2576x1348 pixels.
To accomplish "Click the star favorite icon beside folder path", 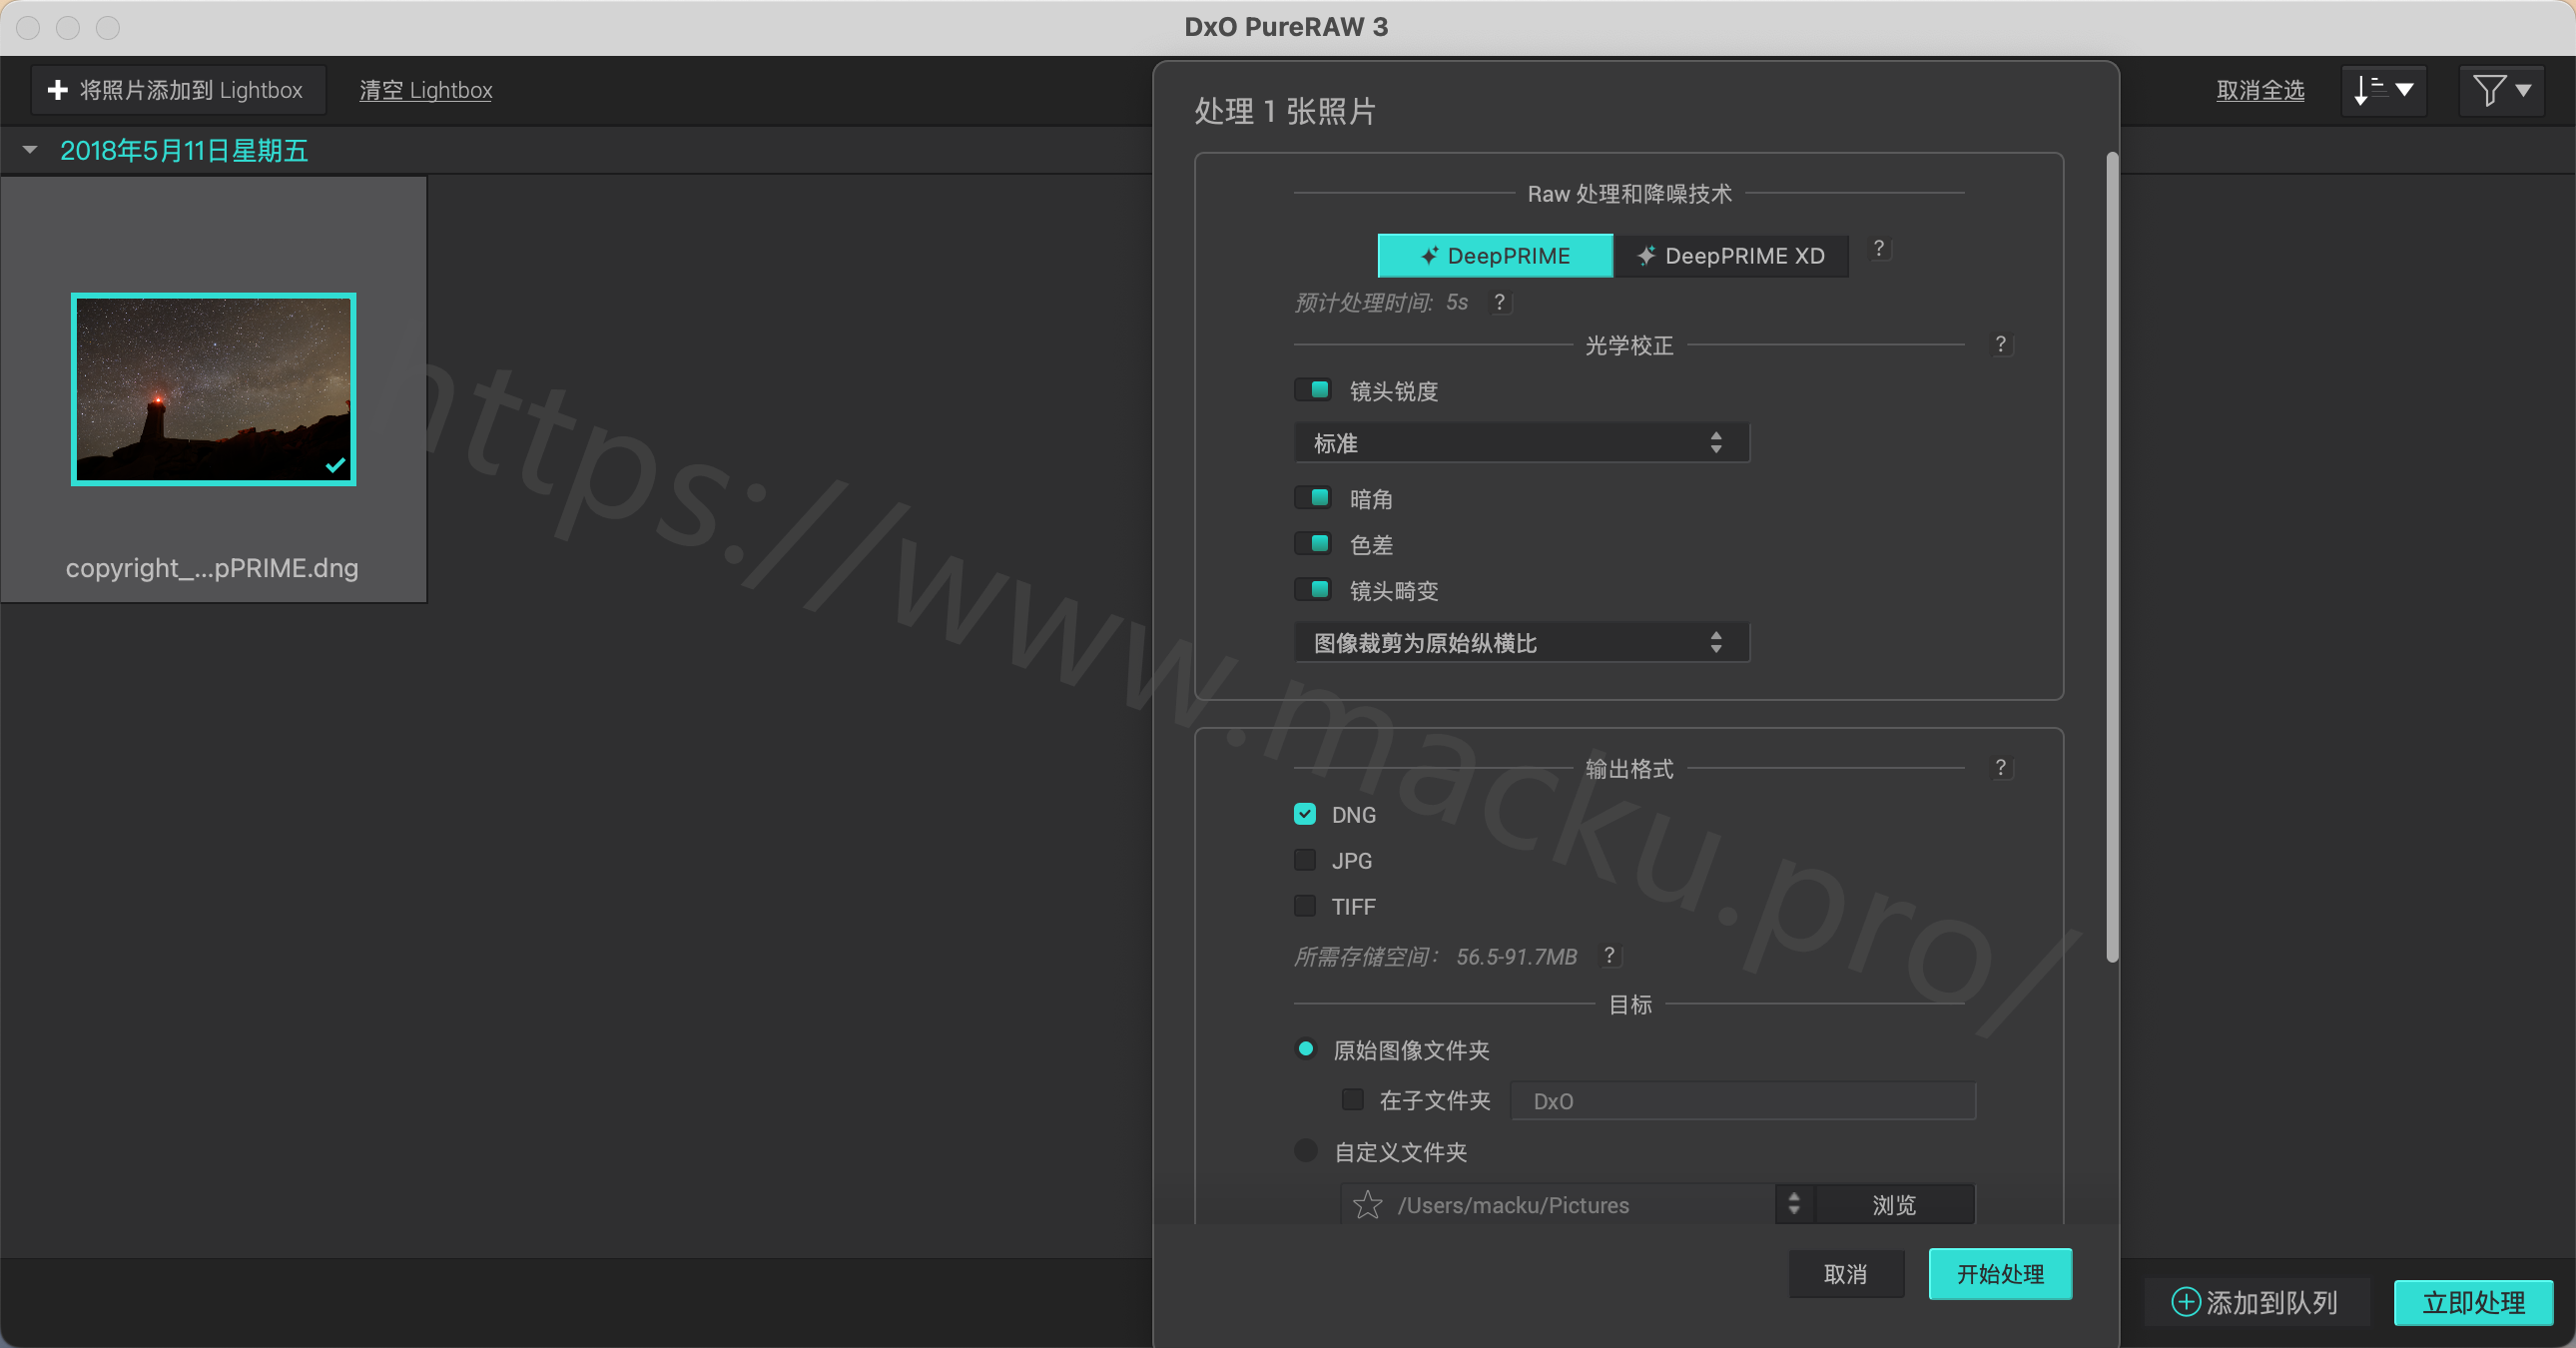I will (x=1367, y=1205).
